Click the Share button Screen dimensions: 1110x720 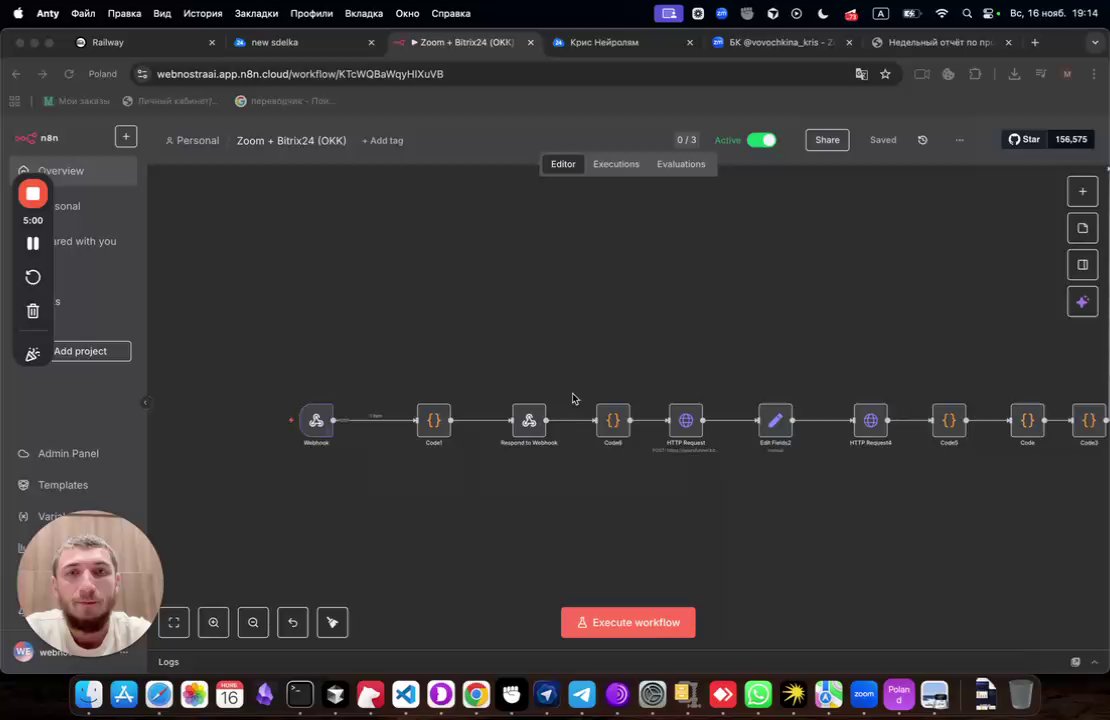[827, 140]
